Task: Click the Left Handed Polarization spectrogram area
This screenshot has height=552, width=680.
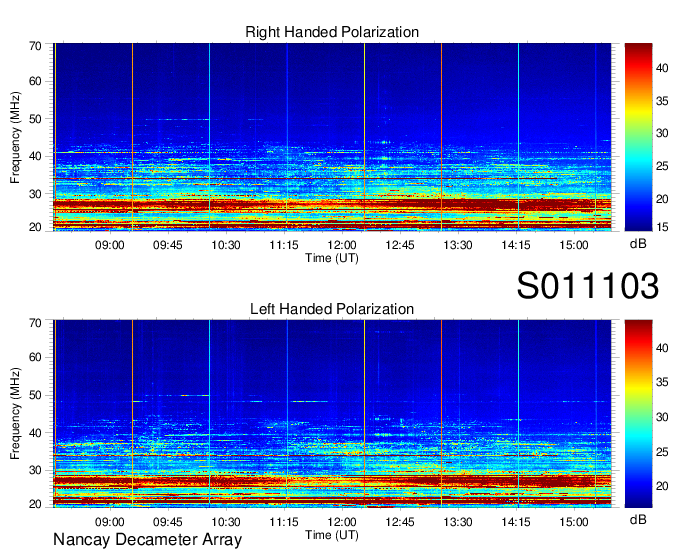Action: (x=332, y=414)
